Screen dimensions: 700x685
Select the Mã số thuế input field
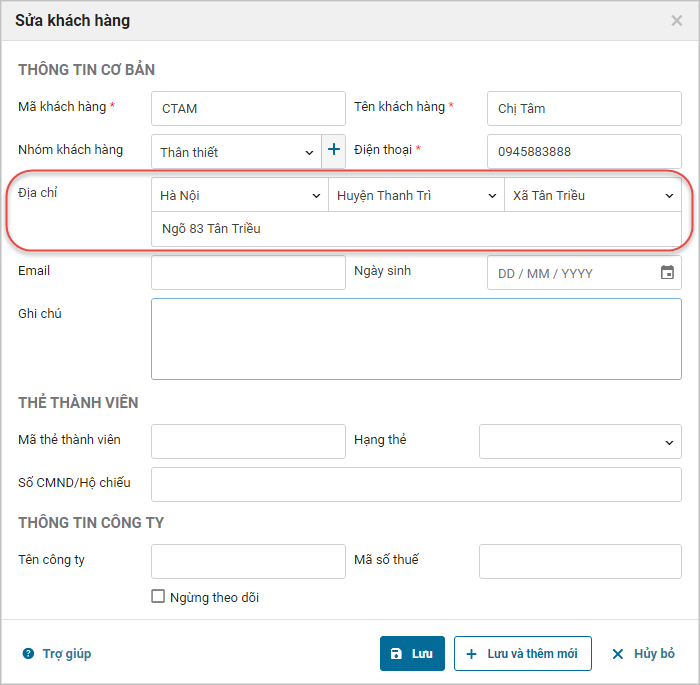click(x=580, y=561)
